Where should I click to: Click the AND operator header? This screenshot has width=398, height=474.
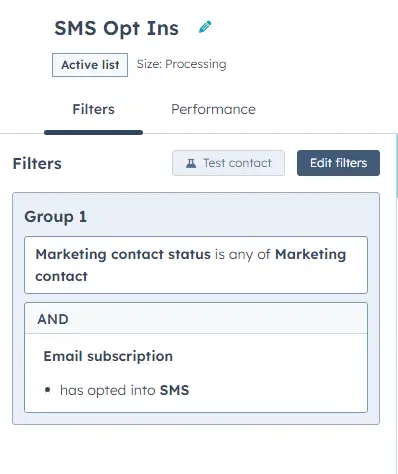pyautogui.click(x=196, y=318)
